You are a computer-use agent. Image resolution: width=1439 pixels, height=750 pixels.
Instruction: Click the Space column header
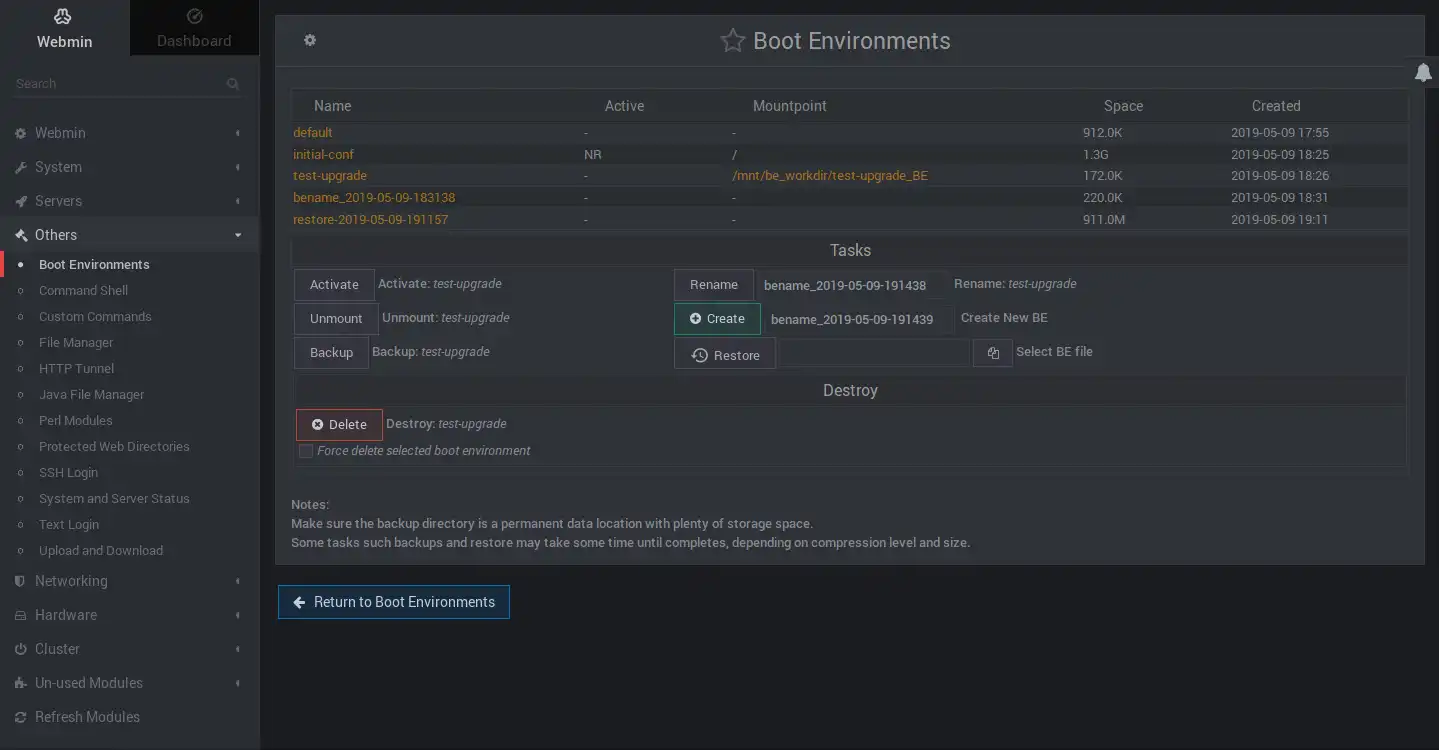[x=1123, y=106]
